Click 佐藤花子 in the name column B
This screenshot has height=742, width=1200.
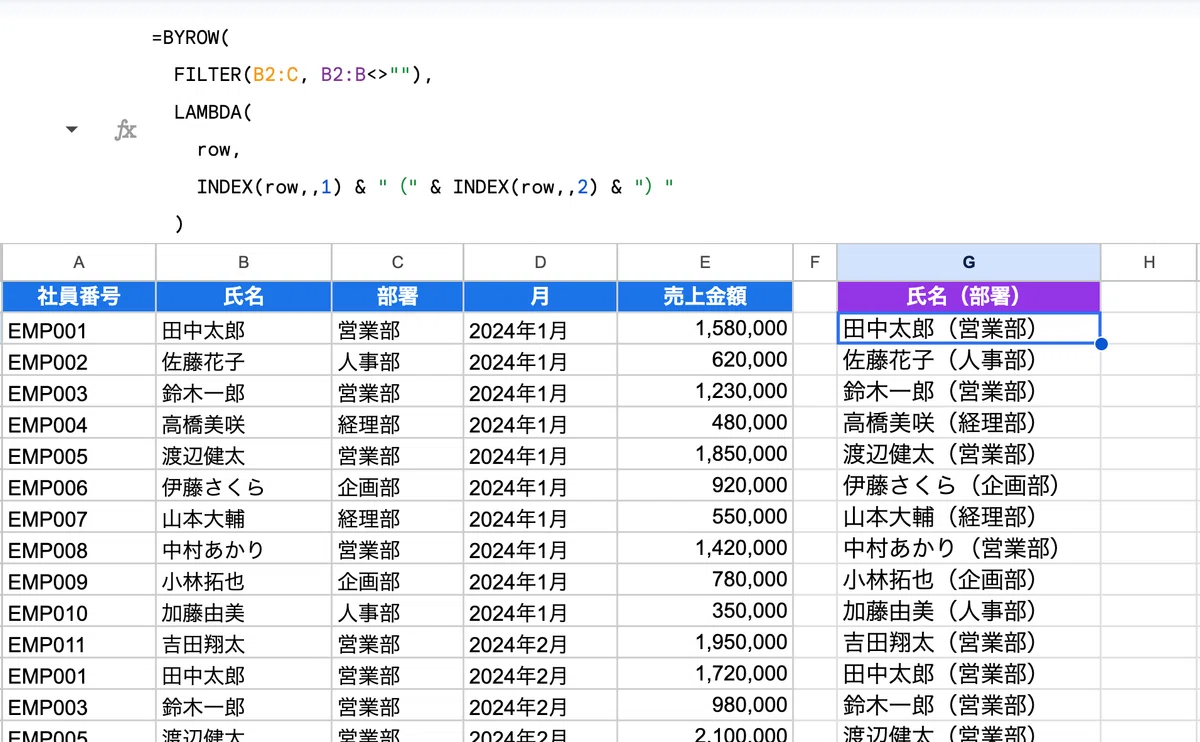[243, 361]
